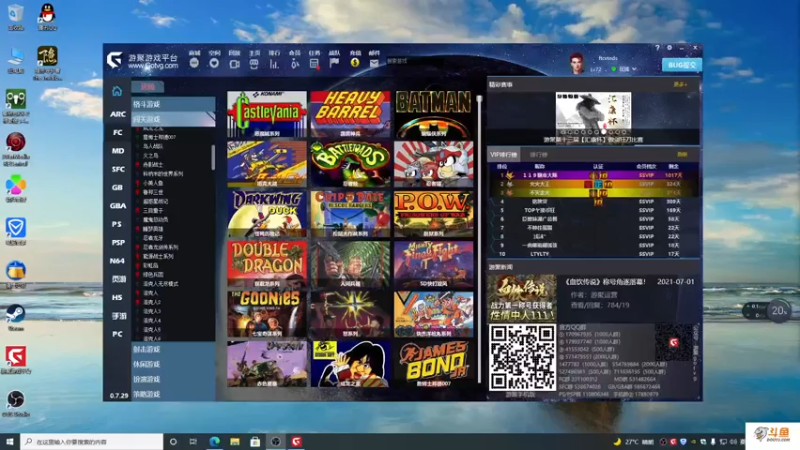The width and height of the screenshot is (800, 450).
Task: Open the OBS Studio desktop icon
Action: [x=16, y=403]
